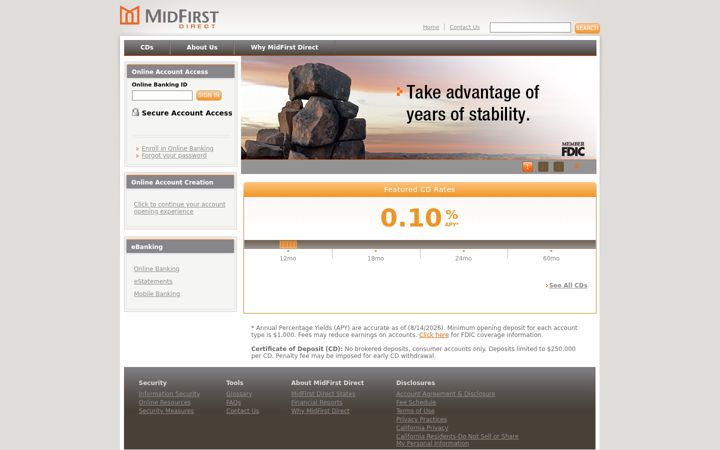The height and width of the screenshot is (450, 720).
Task: Click the SIGN IN button
Action: point(209,95)
